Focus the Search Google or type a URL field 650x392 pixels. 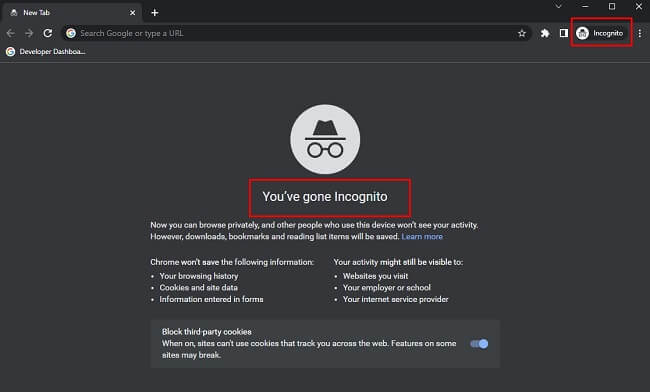[296, 33]
